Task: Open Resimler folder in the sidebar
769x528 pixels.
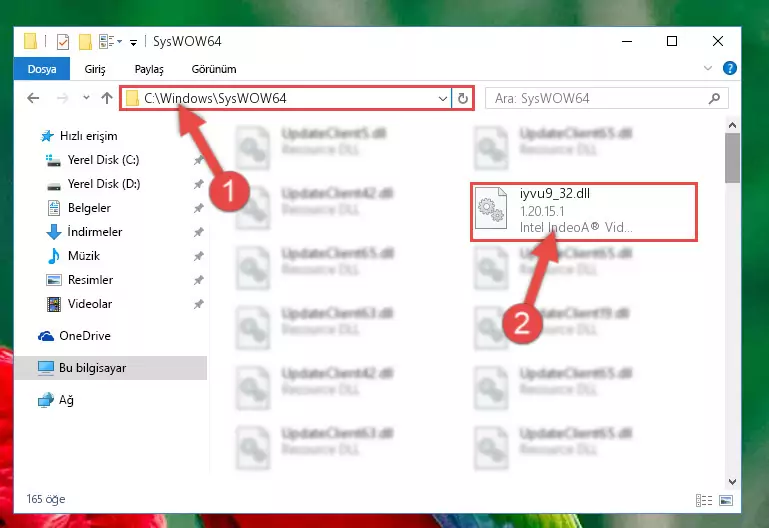Action: pyautogui.click(x=90, y=280)
